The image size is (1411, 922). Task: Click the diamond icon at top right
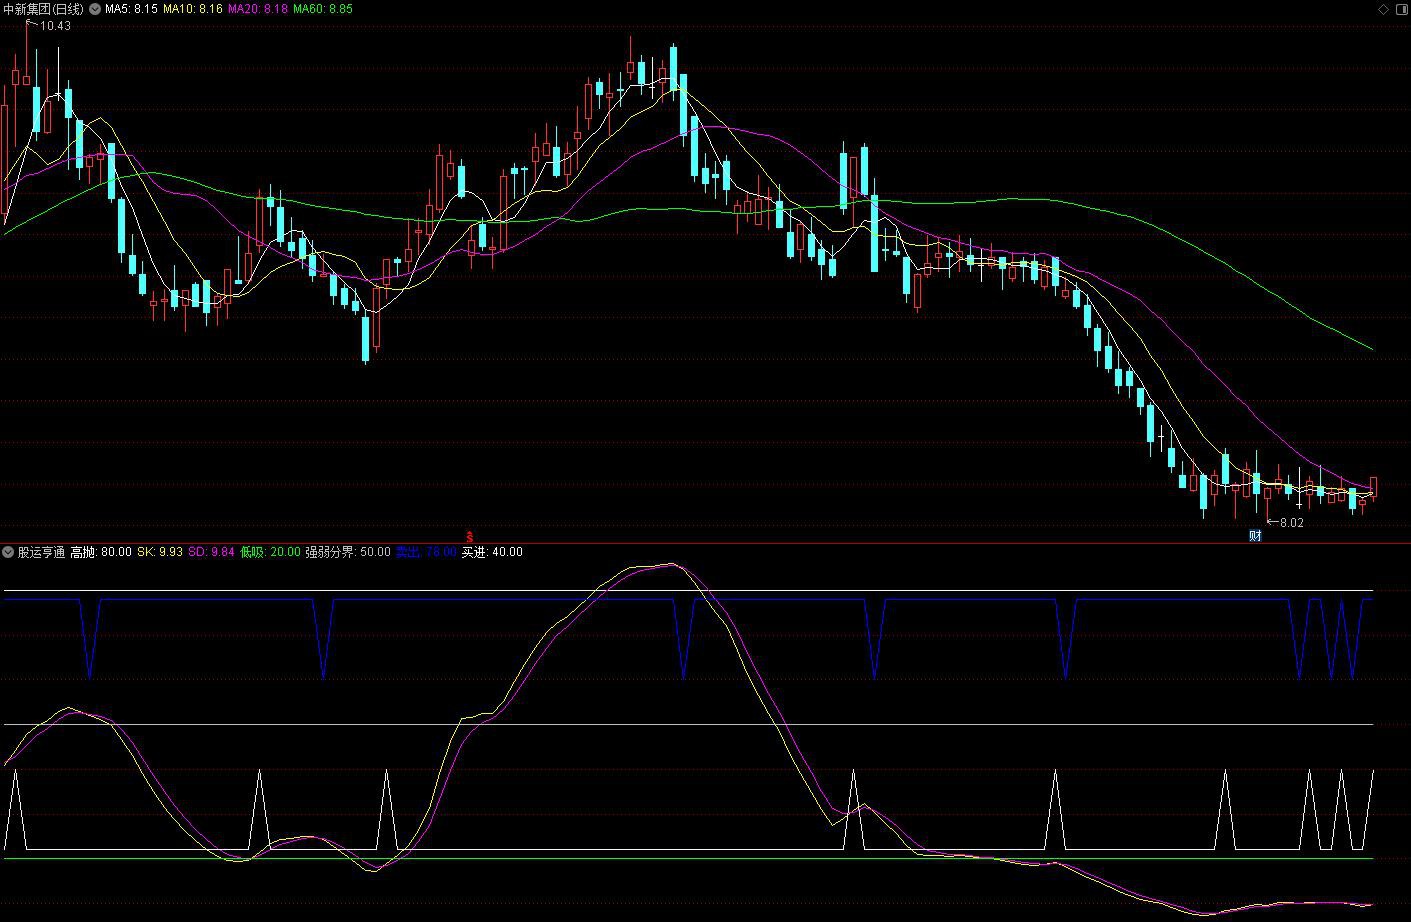(x=1384, y=9)
